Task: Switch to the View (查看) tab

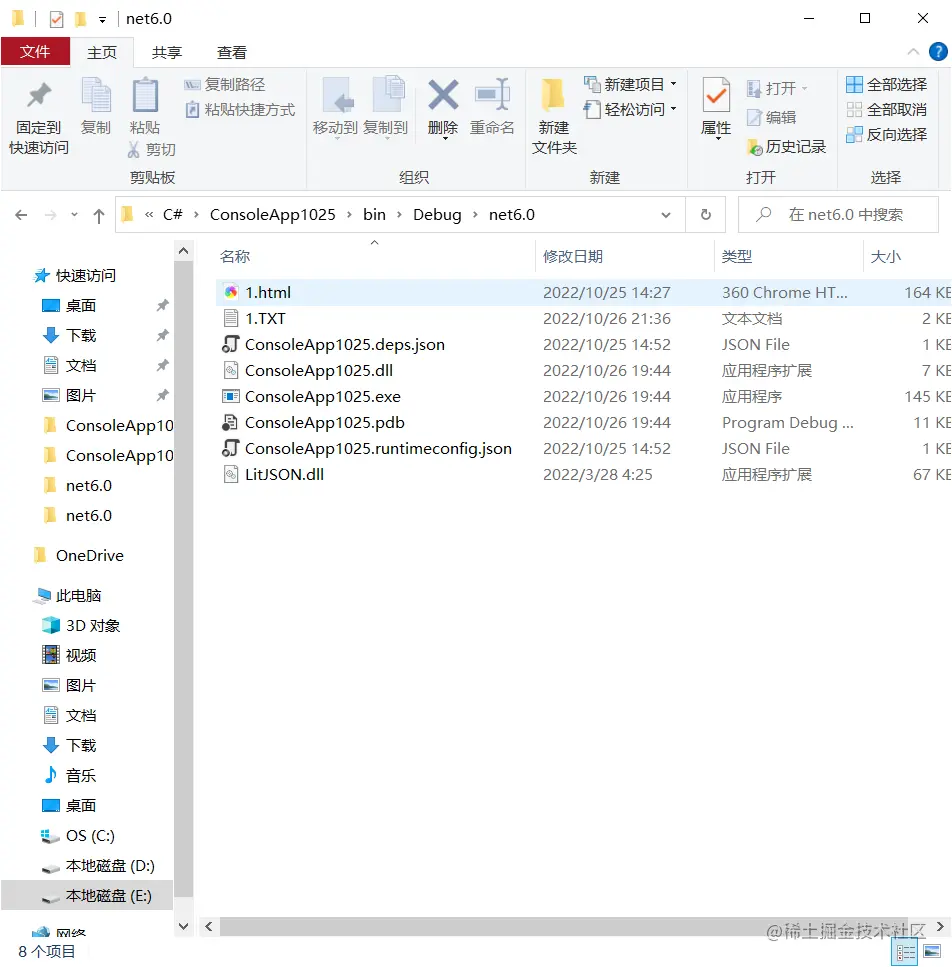Action: [x=232, y=52]
